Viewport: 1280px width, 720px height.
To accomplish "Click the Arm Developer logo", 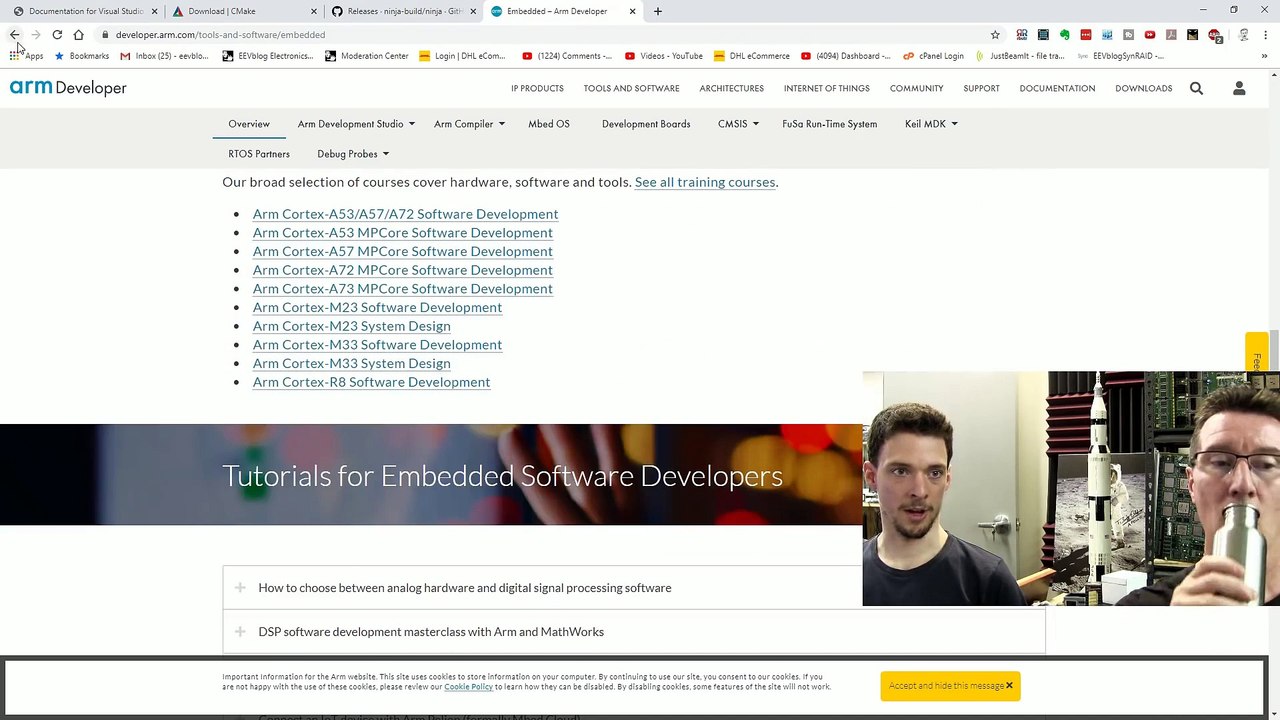I will 68,88.
